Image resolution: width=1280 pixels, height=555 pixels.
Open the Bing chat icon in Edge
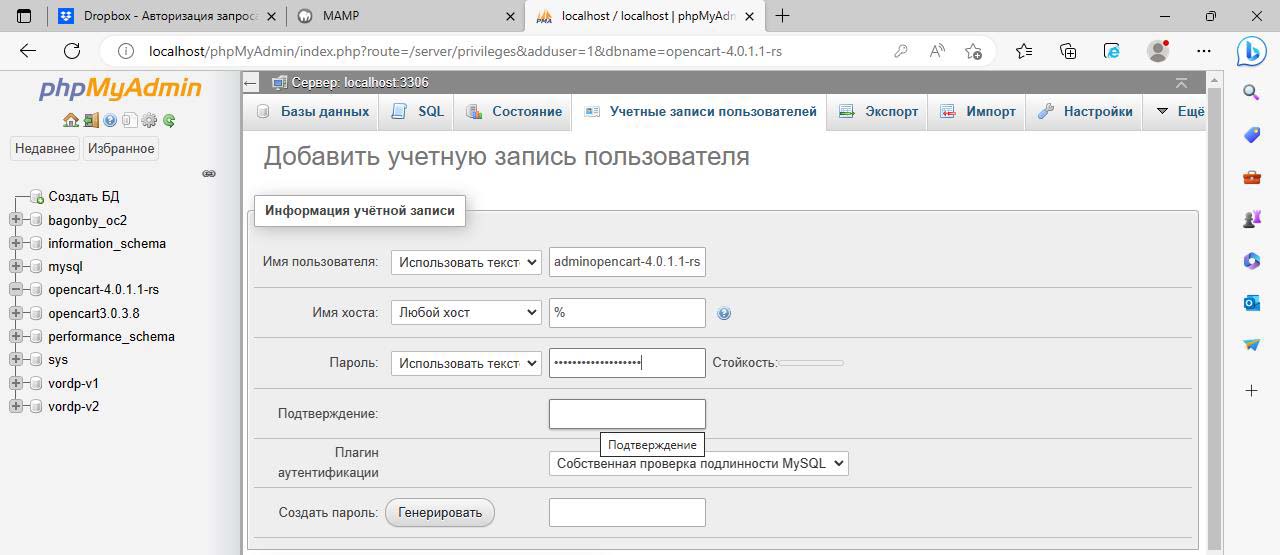[1251, 51]
